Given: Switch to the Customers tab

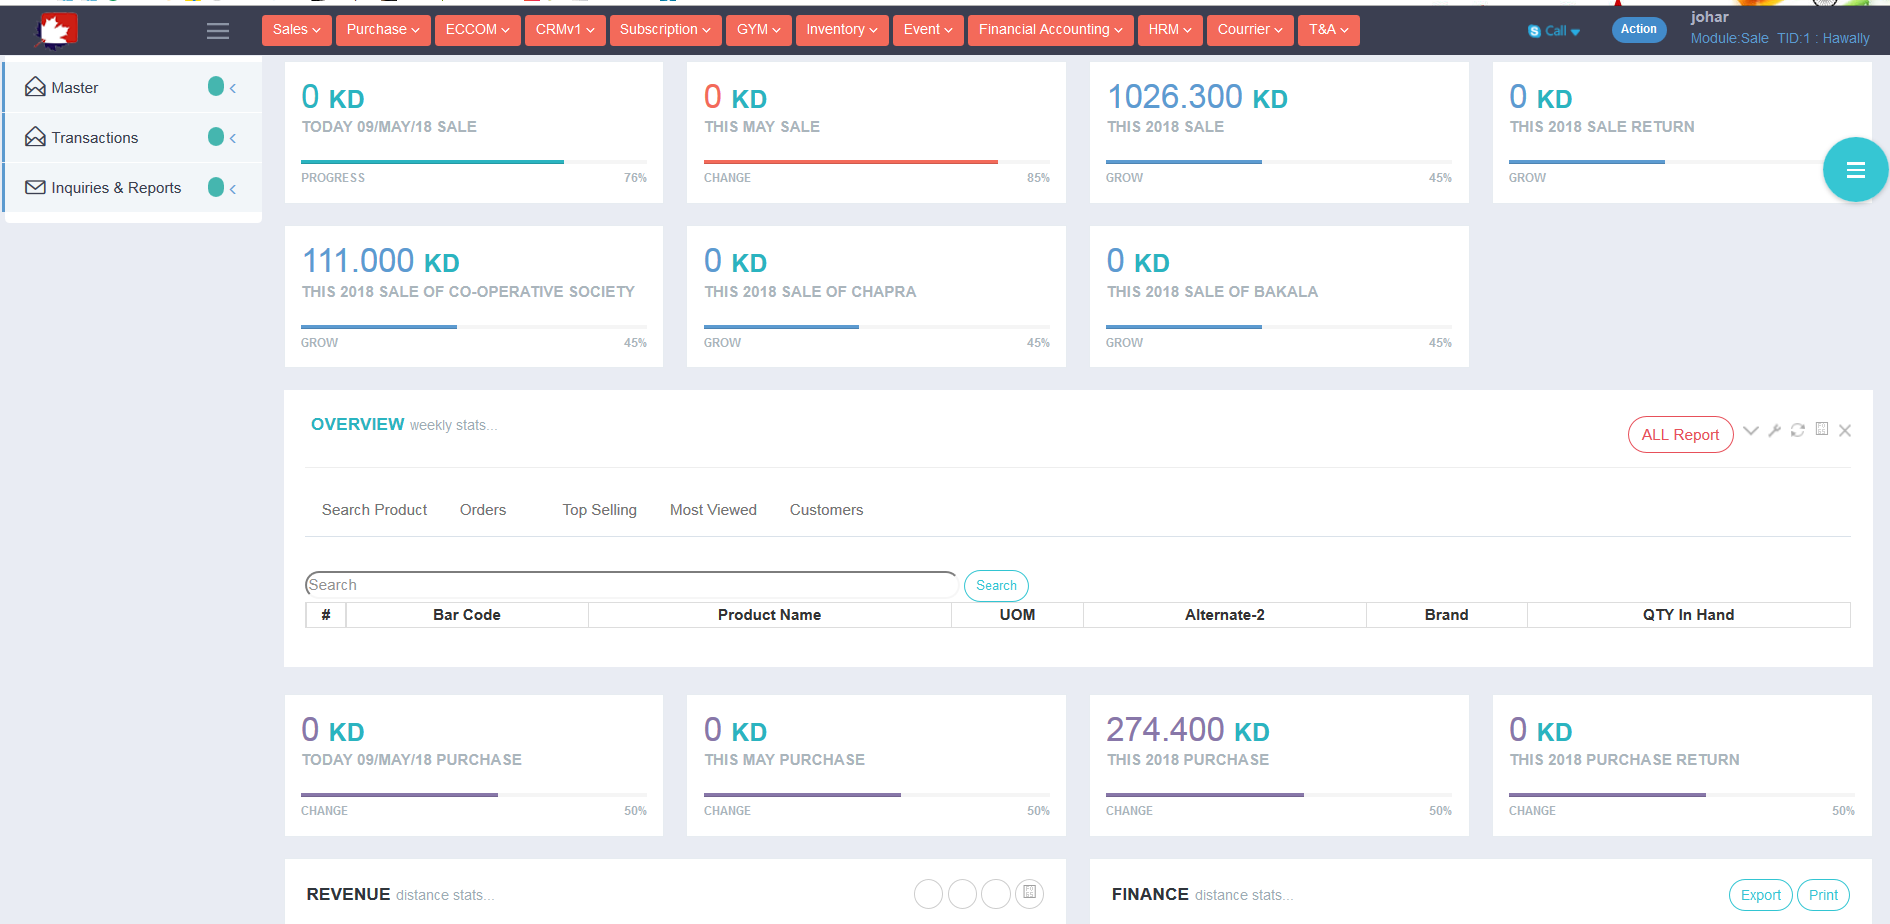Looking at the screenshot, I should point(826,510).
